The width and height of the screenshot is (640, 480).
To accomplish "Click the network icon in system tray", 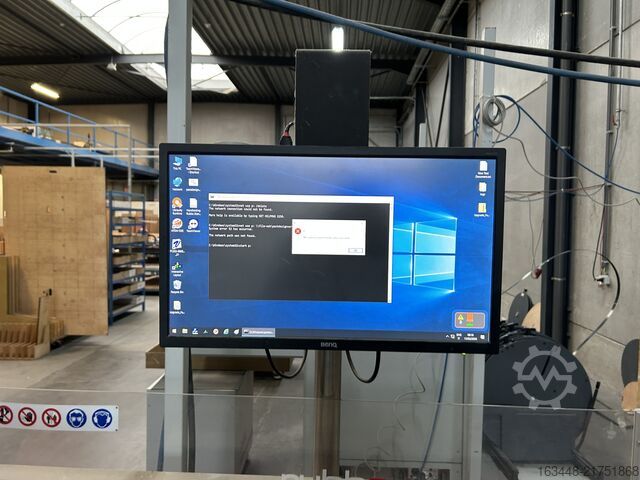I will click(453, 337).
